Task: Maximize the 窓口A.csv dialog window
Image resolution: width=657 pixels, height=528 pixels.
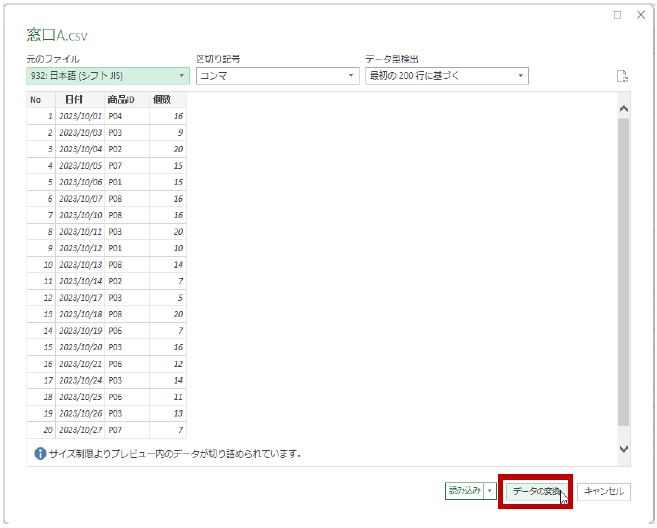Action: click(x=617, y=15)
